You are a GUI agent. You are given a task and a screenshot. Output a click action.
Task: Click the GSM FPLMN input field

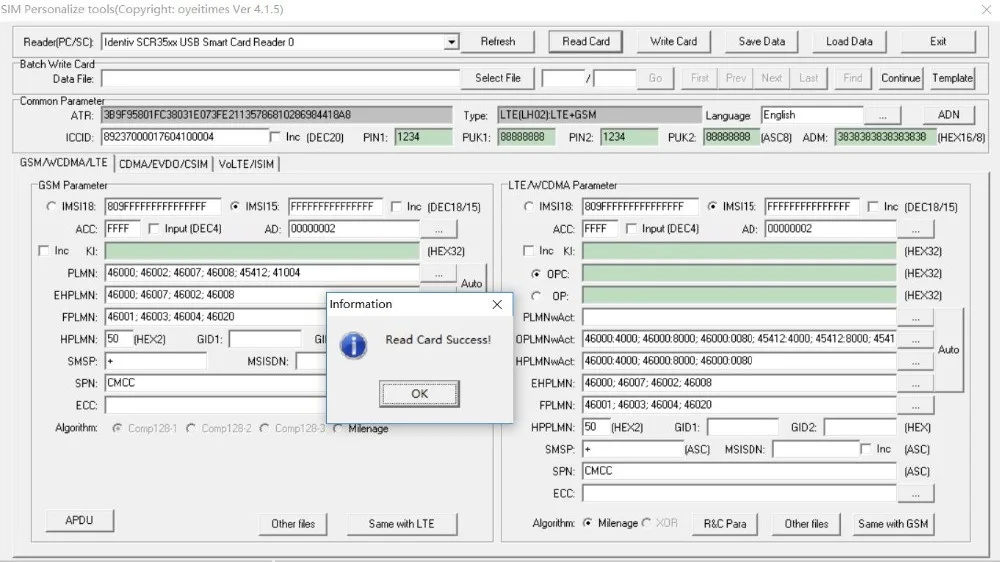pos(216,317)
